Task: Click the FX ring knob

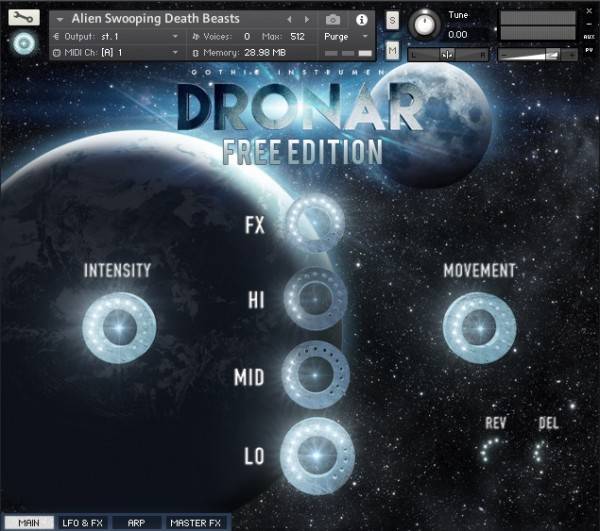Action: pos(315,223)
